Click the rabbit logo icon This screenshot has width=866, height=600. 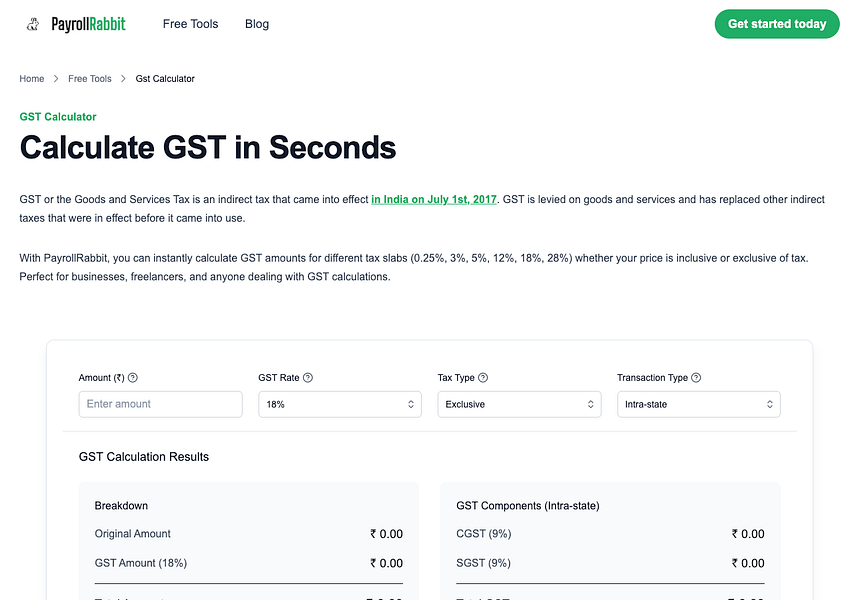[30, 23]
